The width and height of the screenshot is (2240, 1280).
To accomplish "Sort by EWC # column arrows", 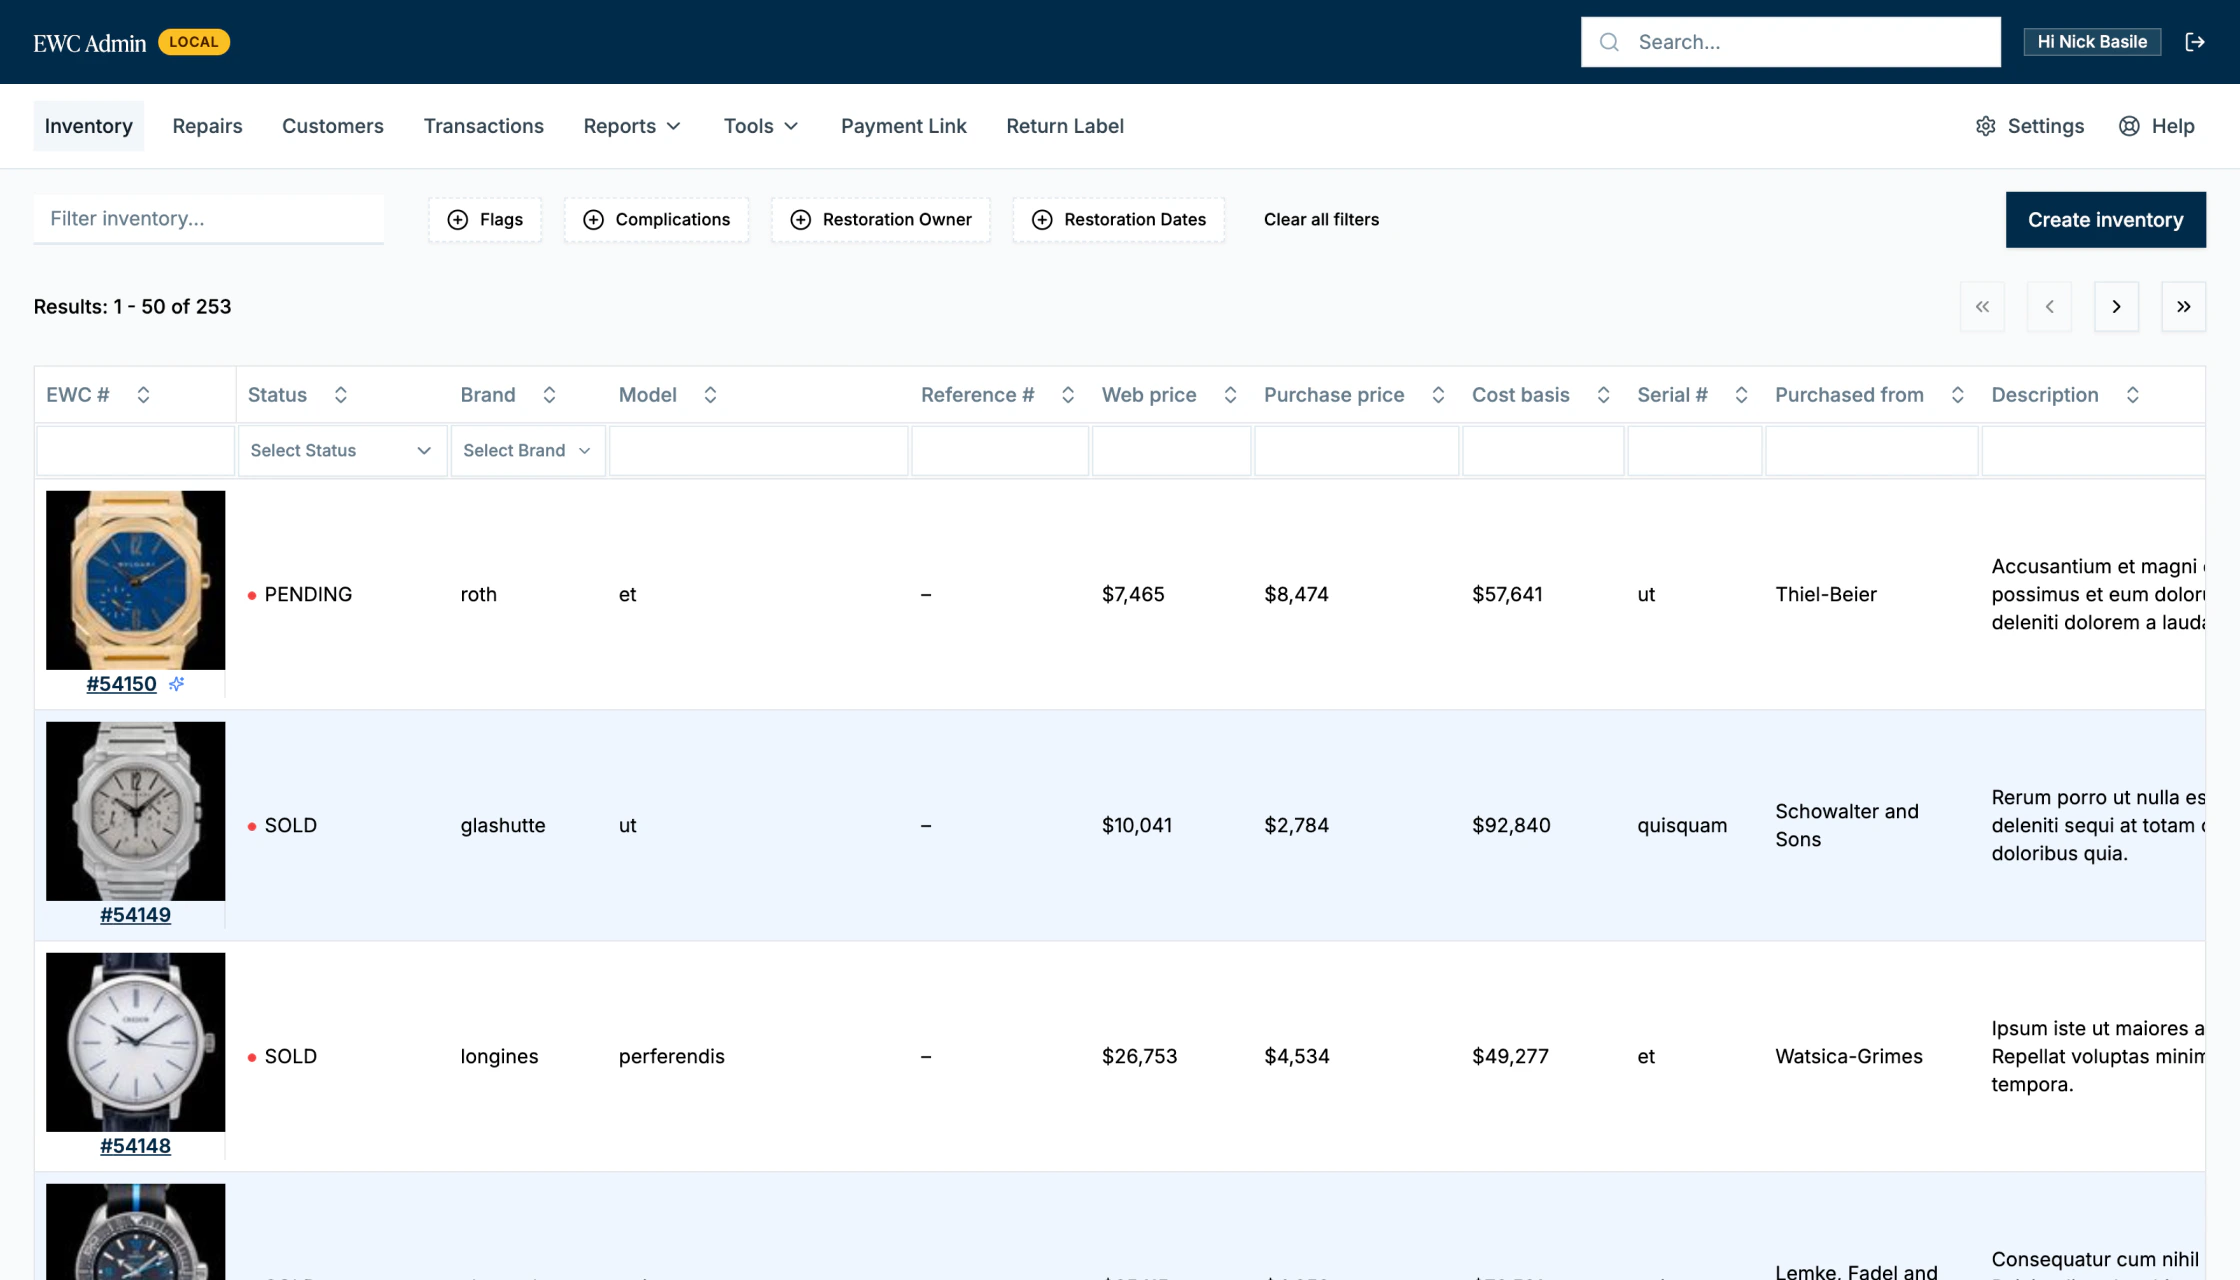I will pyautogui.click(x=143, y=395).
